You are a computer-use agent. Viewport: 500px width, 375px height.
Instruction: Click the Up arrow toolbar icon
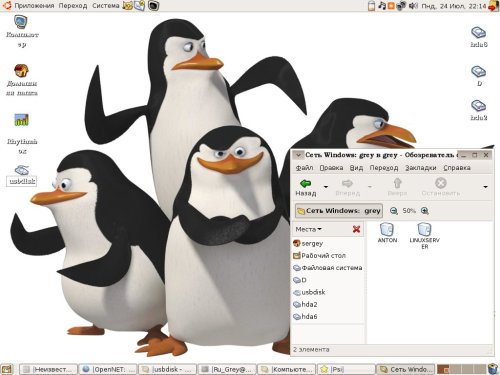coord(397,183)
